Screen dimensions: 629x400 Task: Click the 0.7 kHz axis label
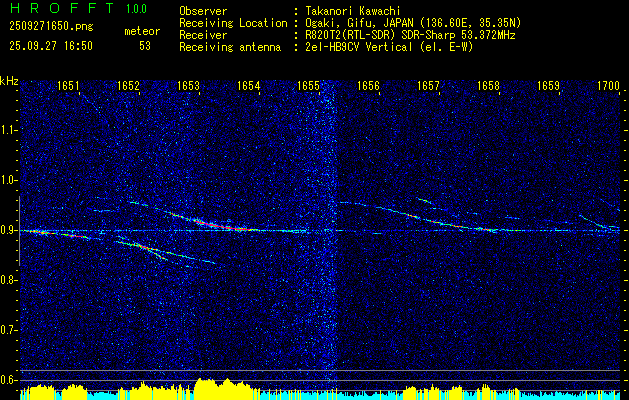point(8,330)
